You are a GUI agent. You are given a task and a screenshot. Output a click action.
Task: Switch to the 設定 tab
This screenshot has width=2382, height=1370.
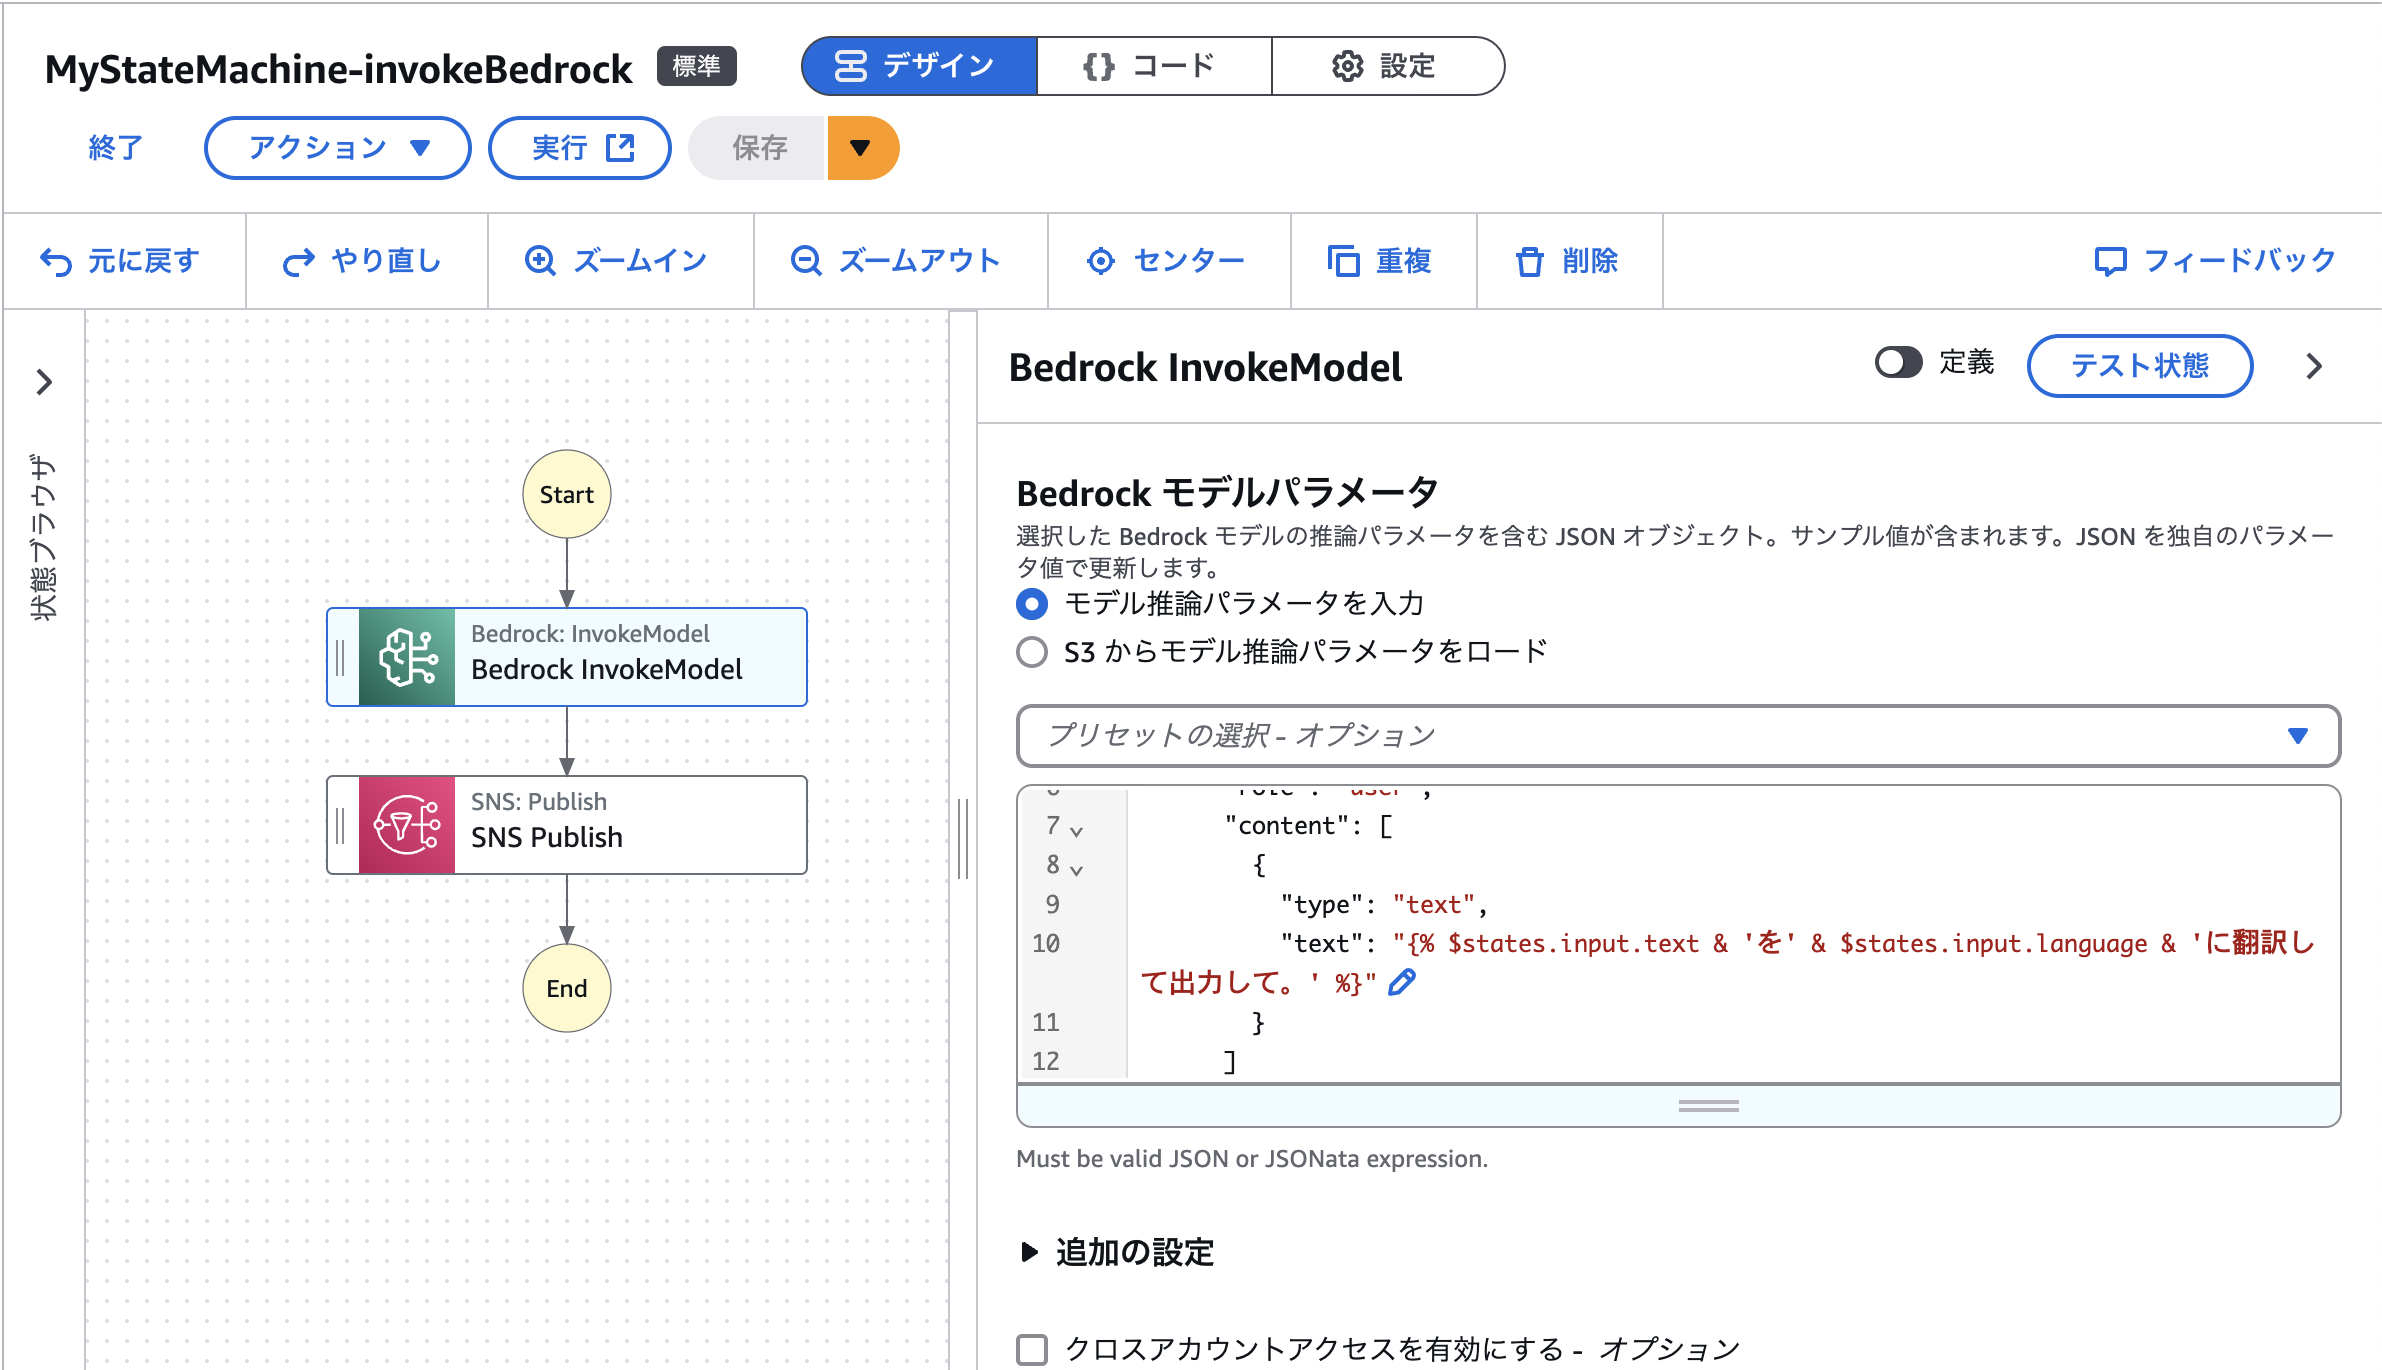coord(1386,66)
